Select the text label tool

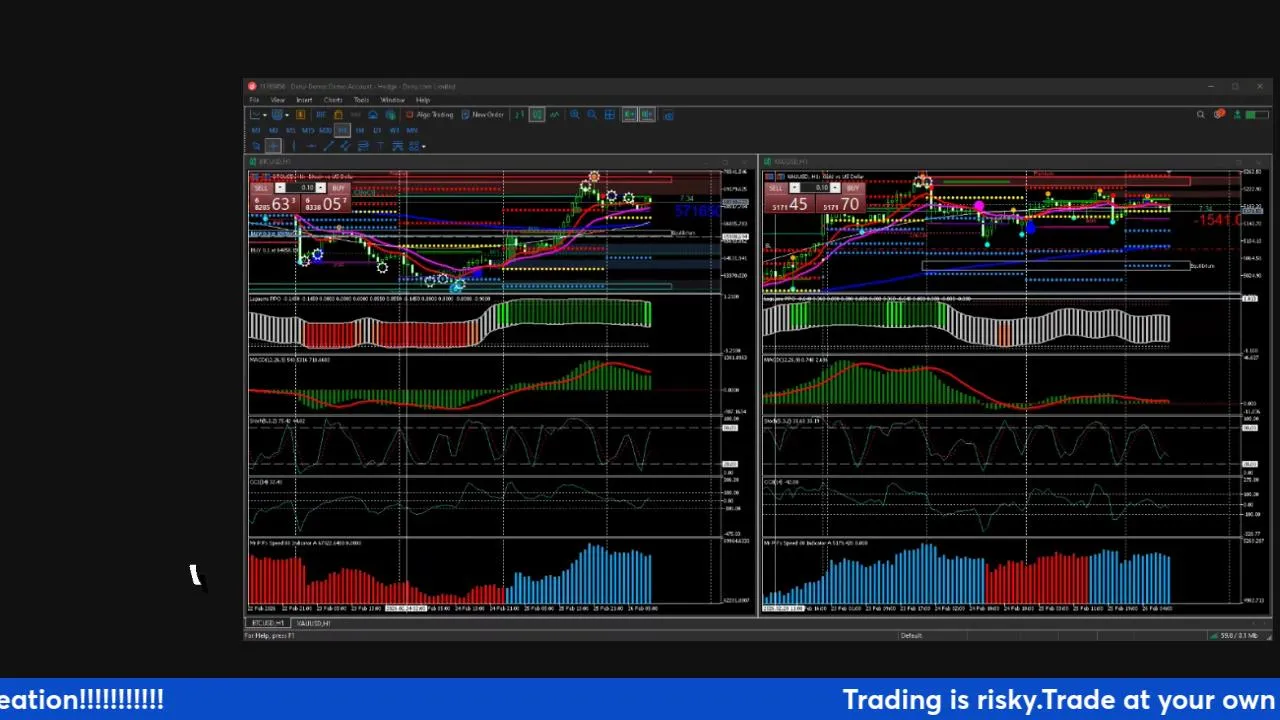click(380, 146)
